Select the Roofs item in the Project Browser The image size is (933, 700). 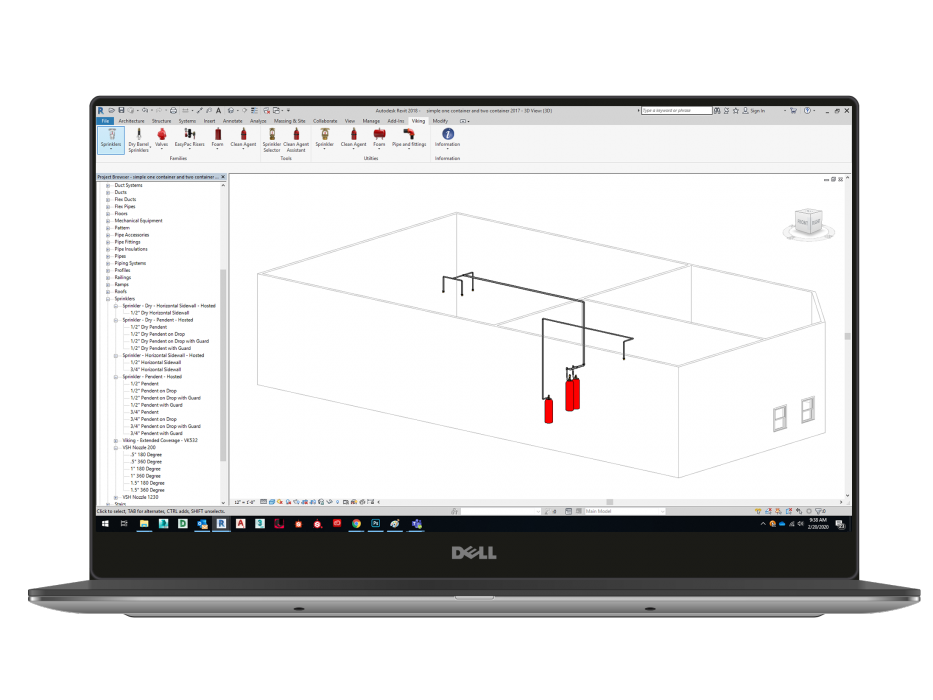point(121,292)
